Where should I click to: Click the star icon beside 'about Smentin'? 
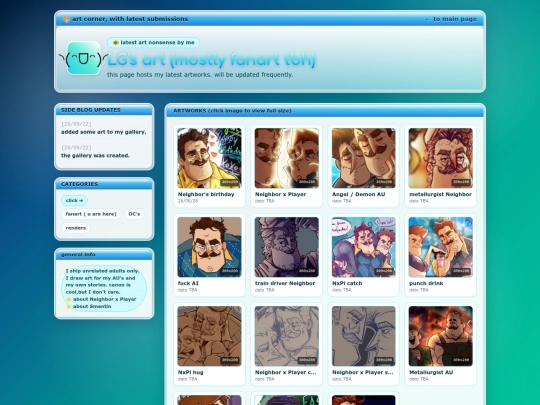tap(69, 306)
